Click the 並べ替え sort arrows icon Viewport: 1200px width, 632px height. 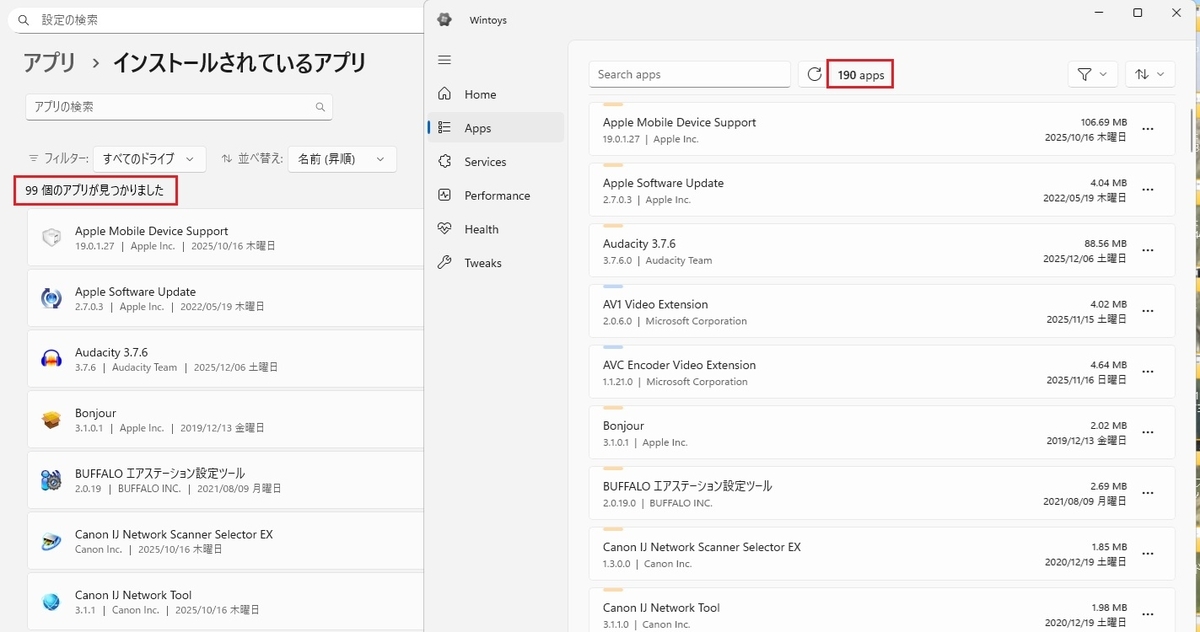(x=227, y=159)
